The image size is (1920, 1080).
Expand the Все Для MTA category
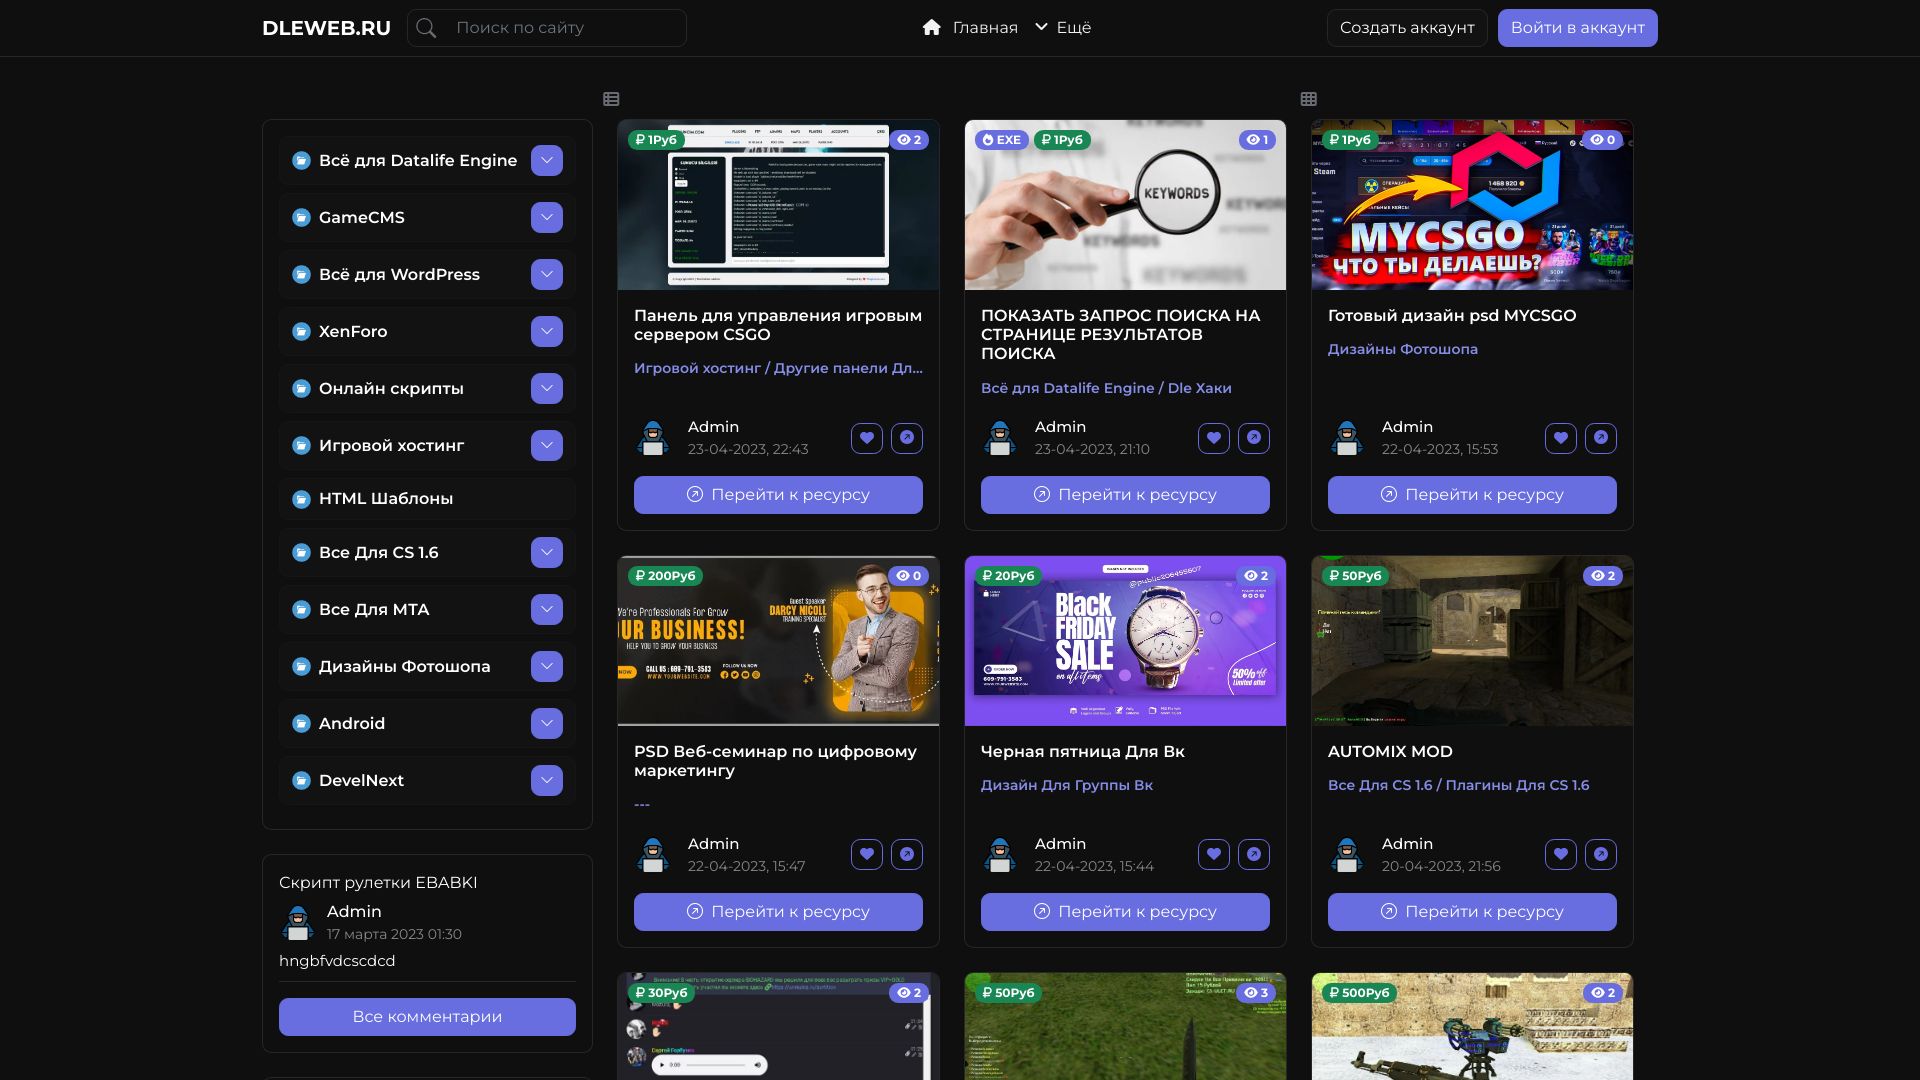(547, 610)
